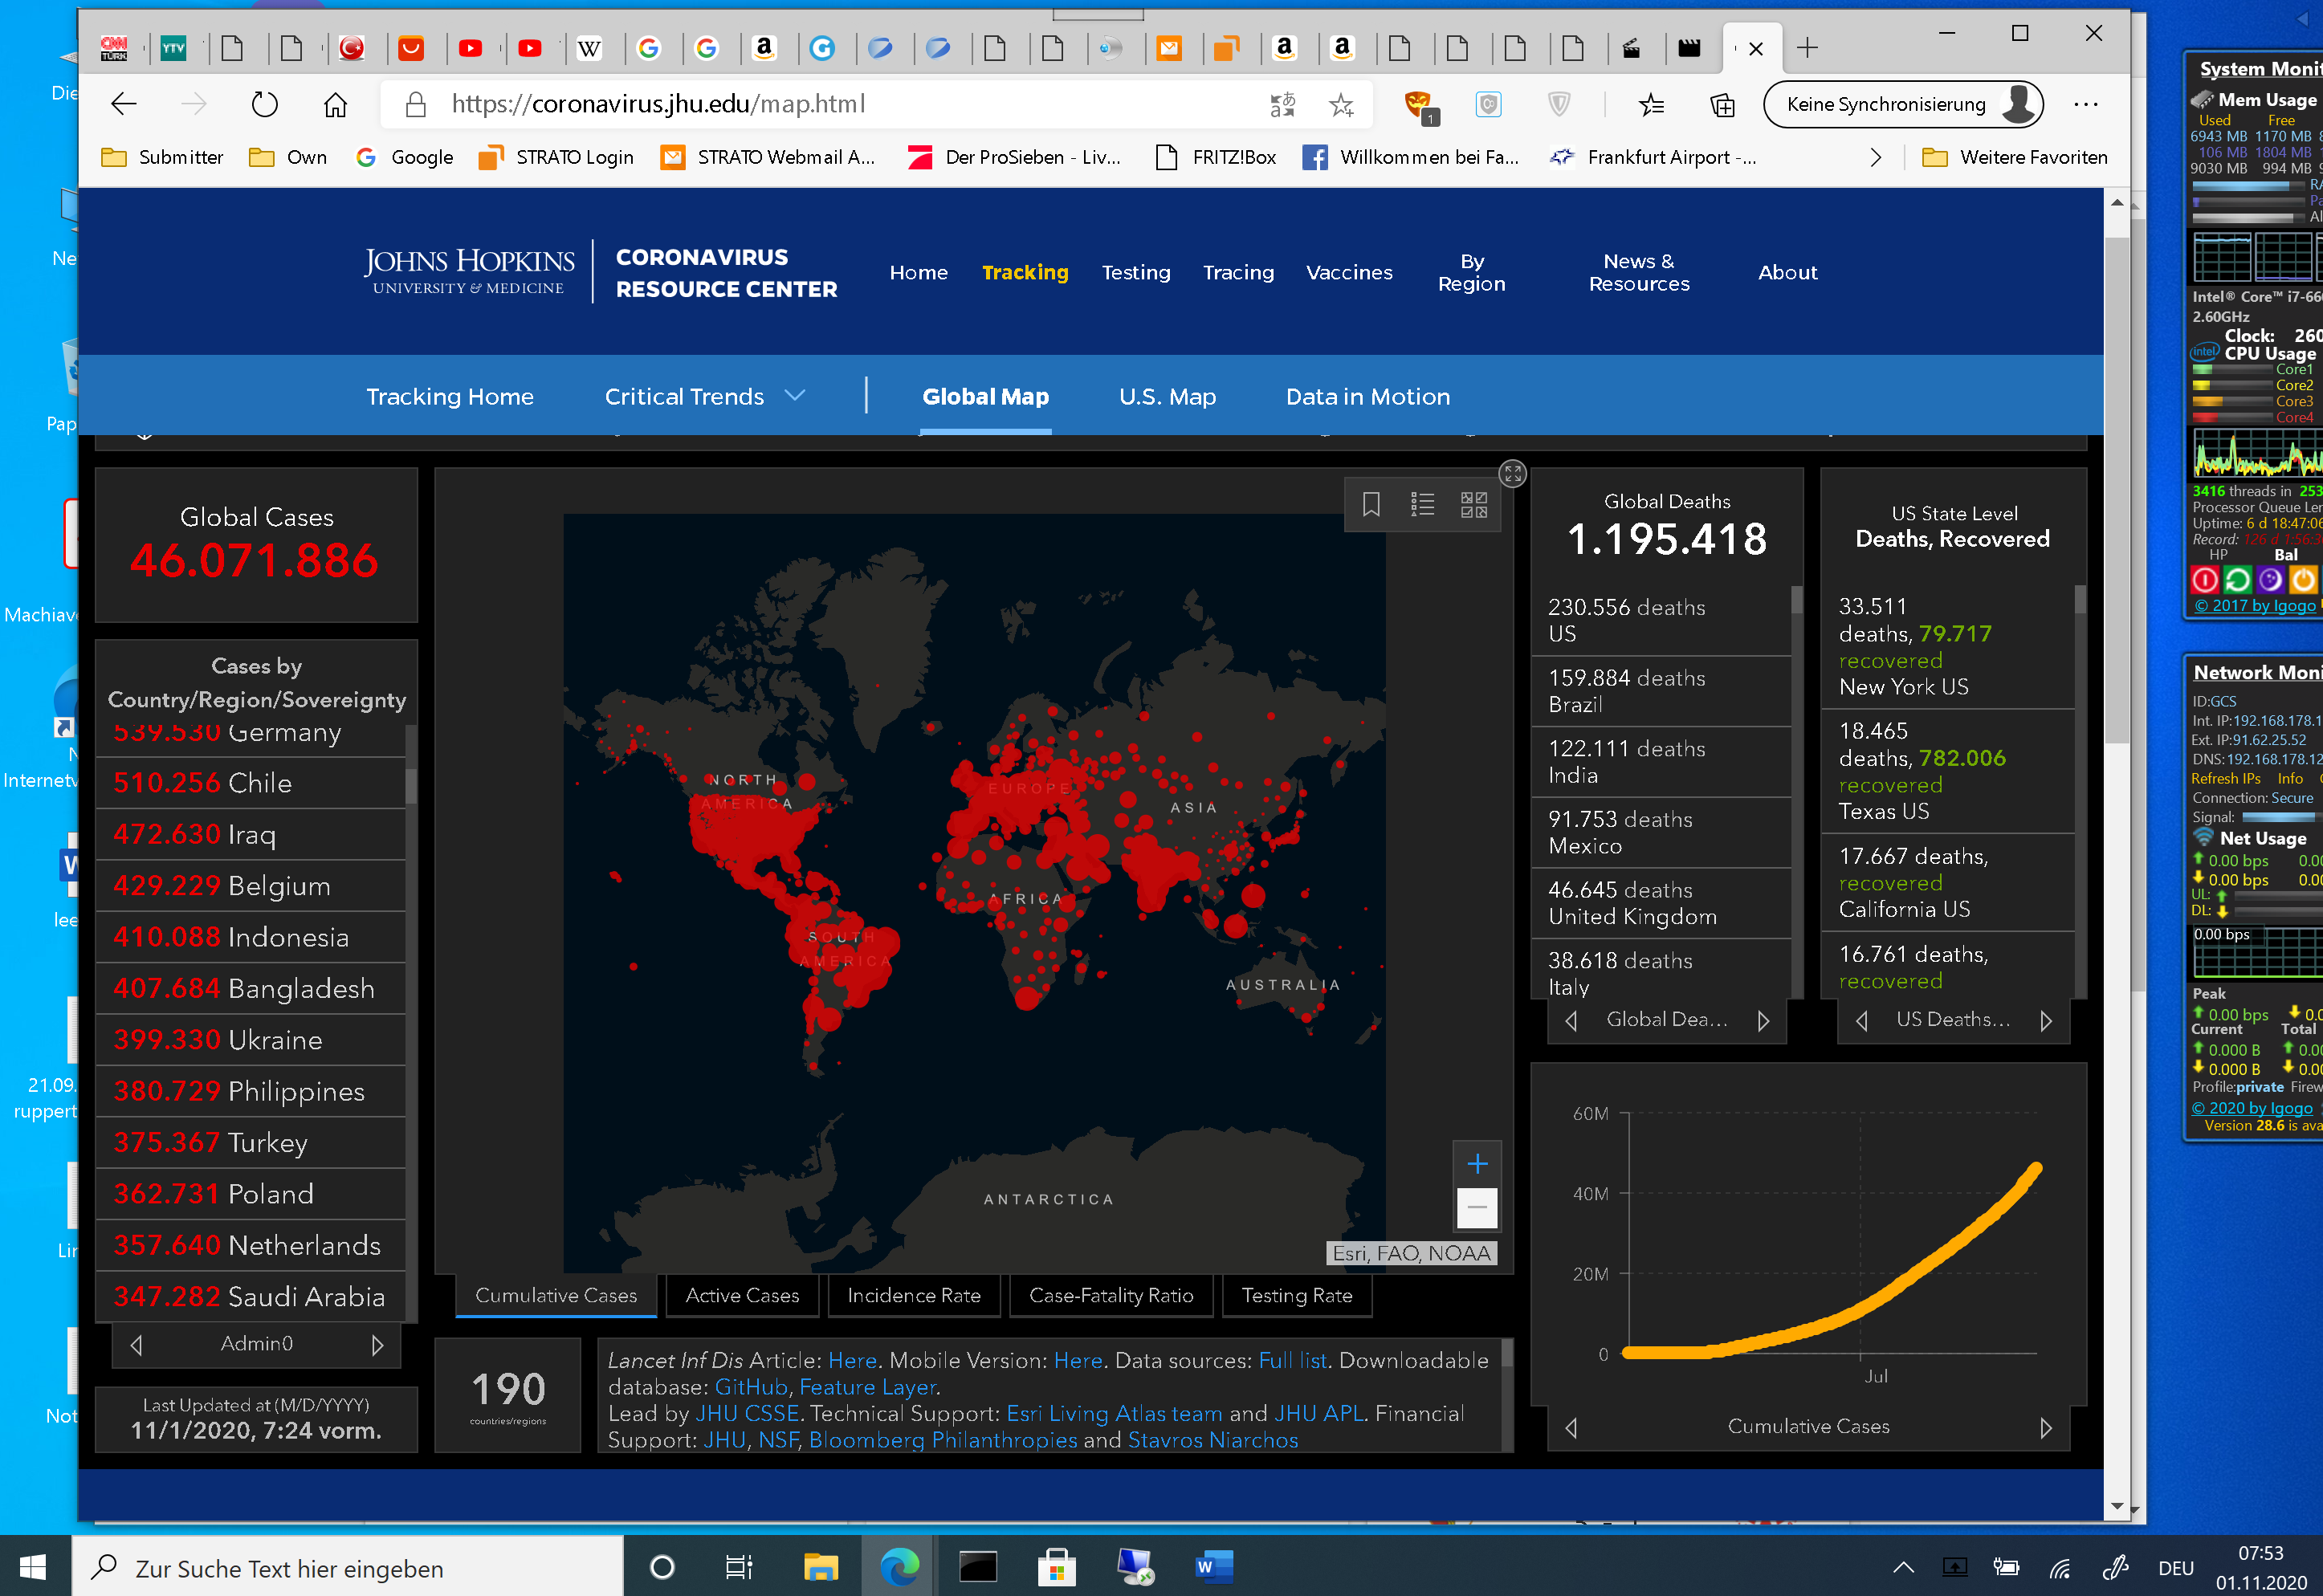Screen dimensions: 2323x1596
Task: Select Belgium in the cases list
Action: tap(251, 886)
